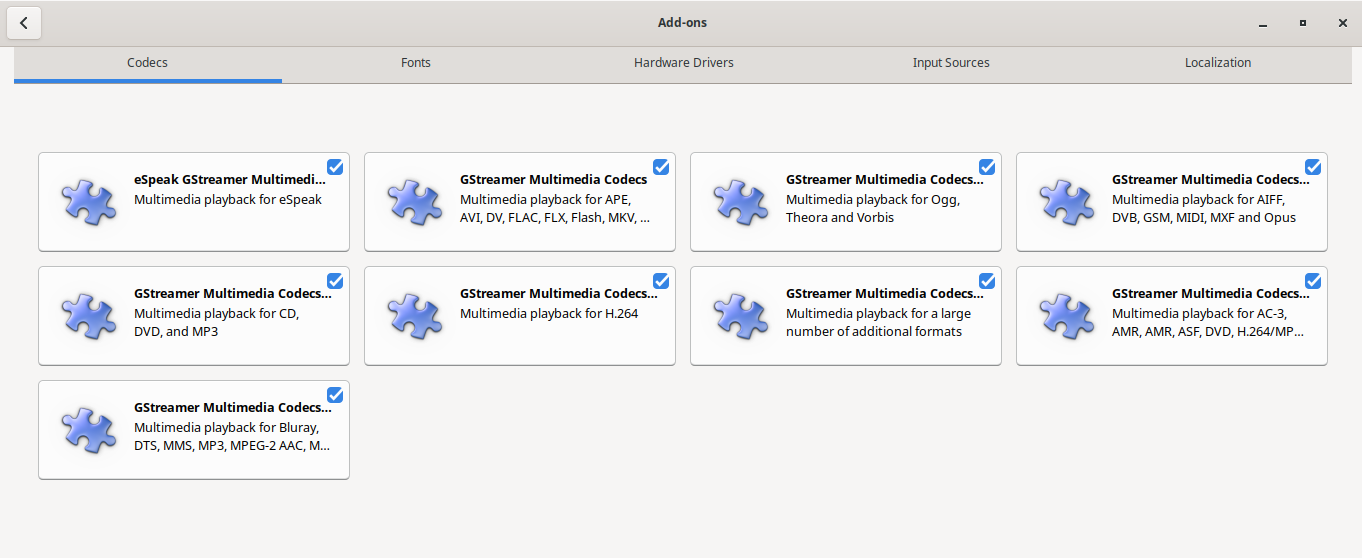Screen dimensions: 1362x558
Task: Go back with the left arrow button
Action: (x=24, y=23)
